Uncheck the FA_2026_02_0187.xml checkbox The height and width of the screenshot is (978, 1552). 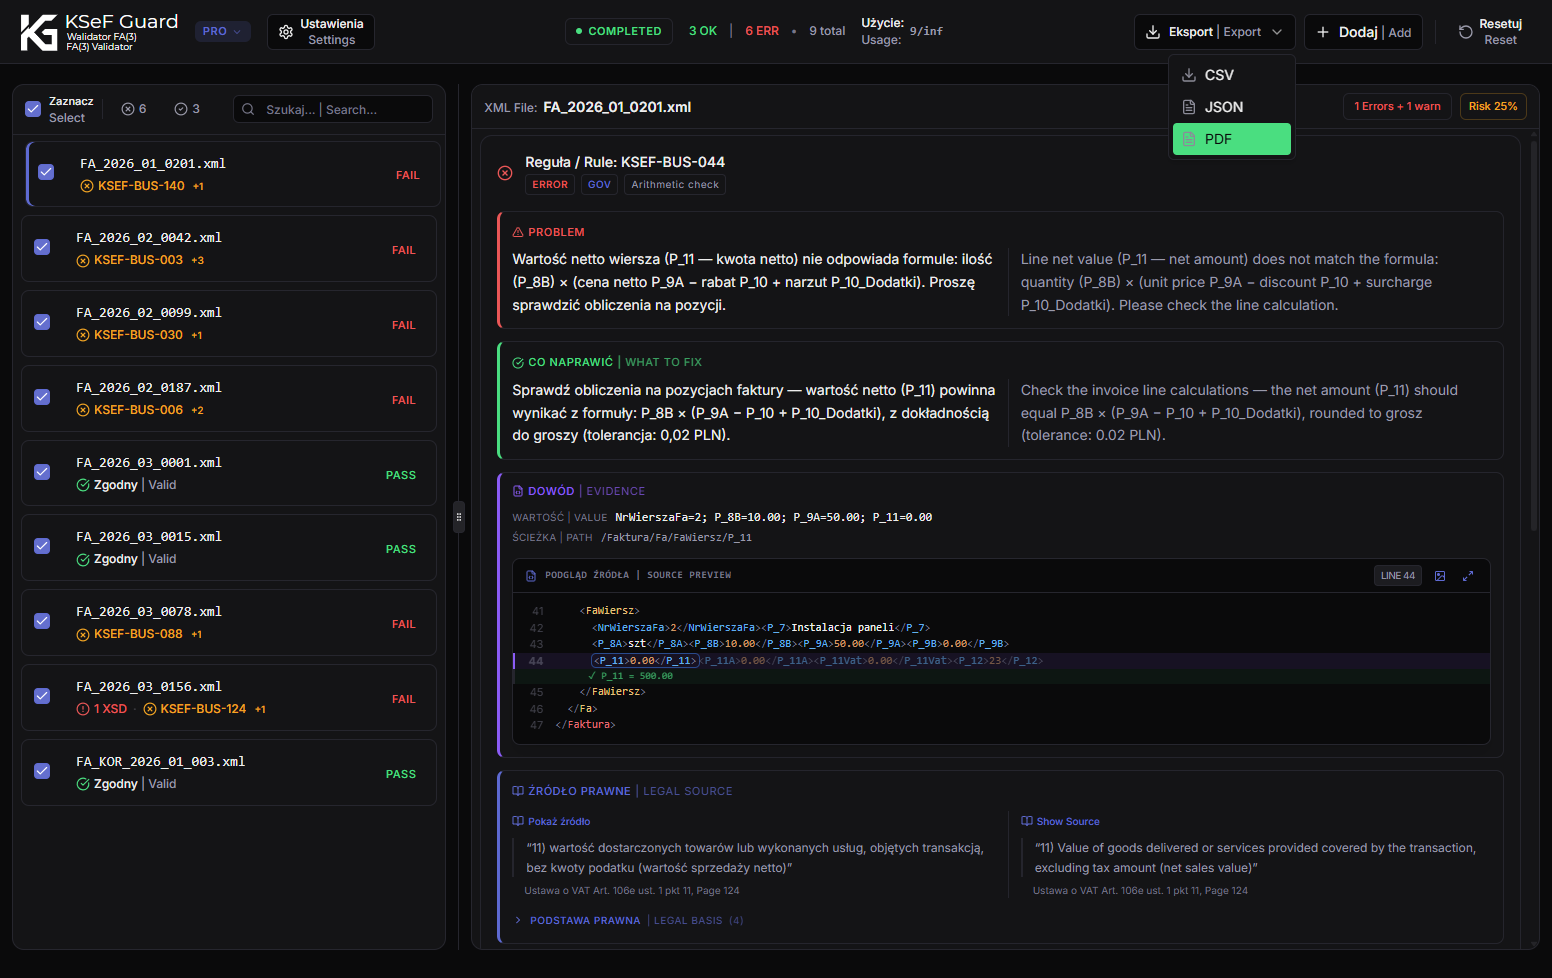[42, 397]
